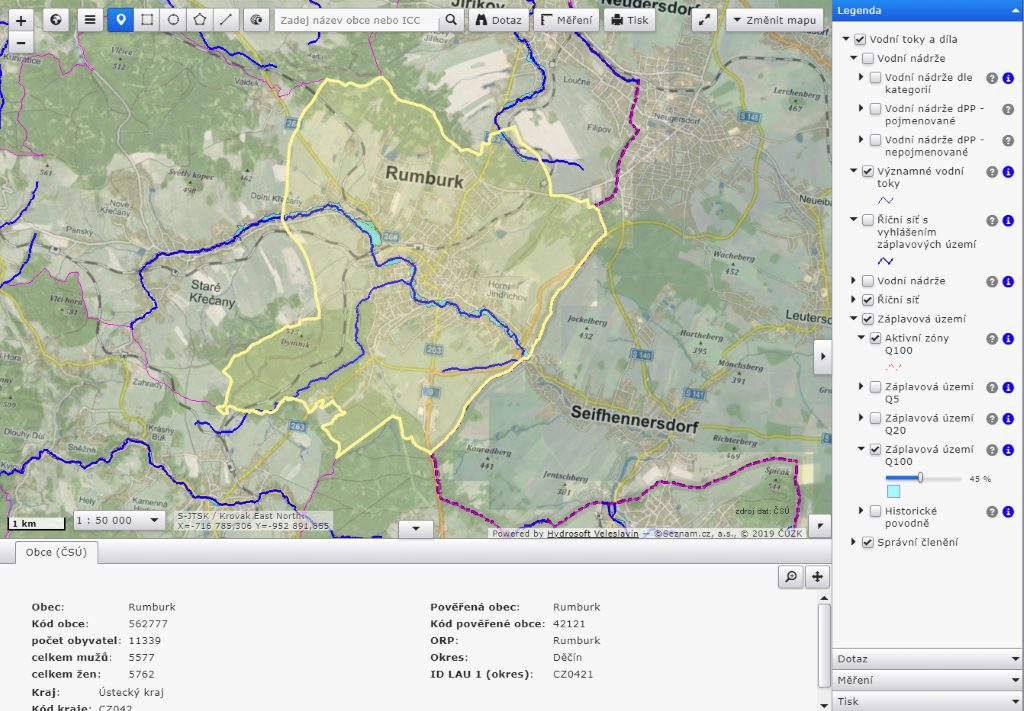Select the rectangle selection tool
Viewport: 1024px width, 711px height.
point(147,20)
